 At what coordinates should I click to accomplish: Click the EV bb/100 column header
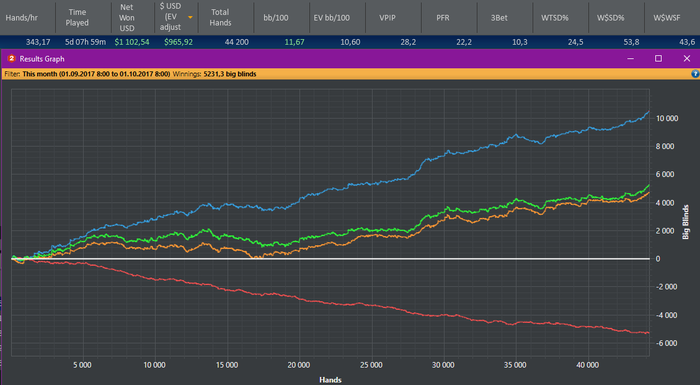pos(338,17)
